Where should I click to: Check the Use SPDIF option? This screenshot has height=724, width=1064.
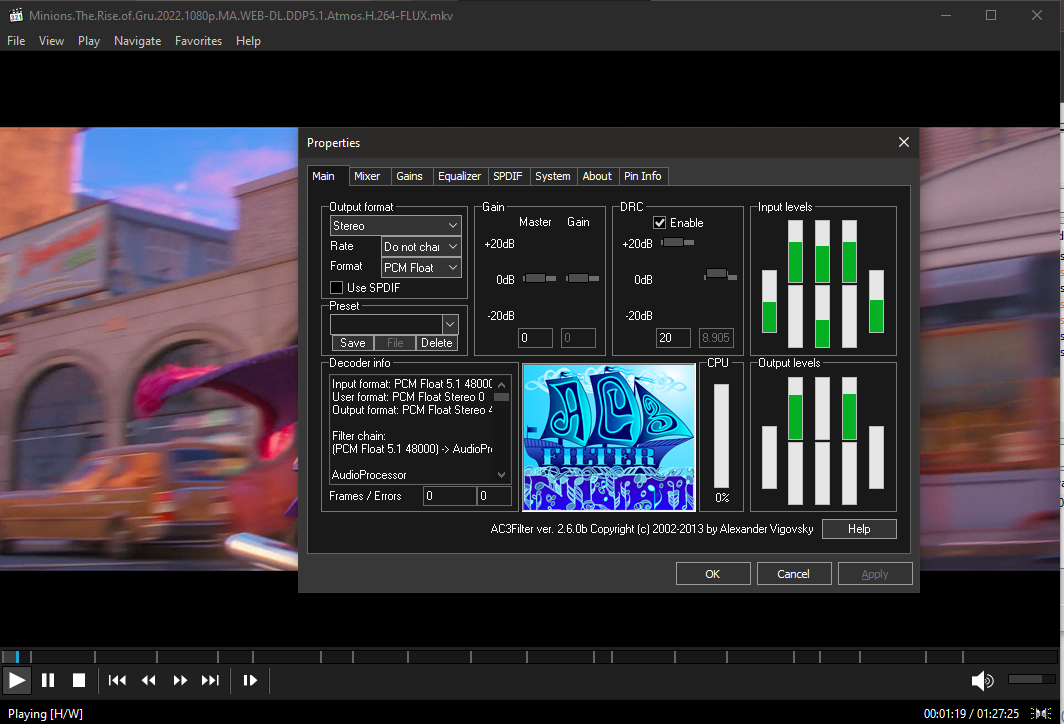coord(337,287)
